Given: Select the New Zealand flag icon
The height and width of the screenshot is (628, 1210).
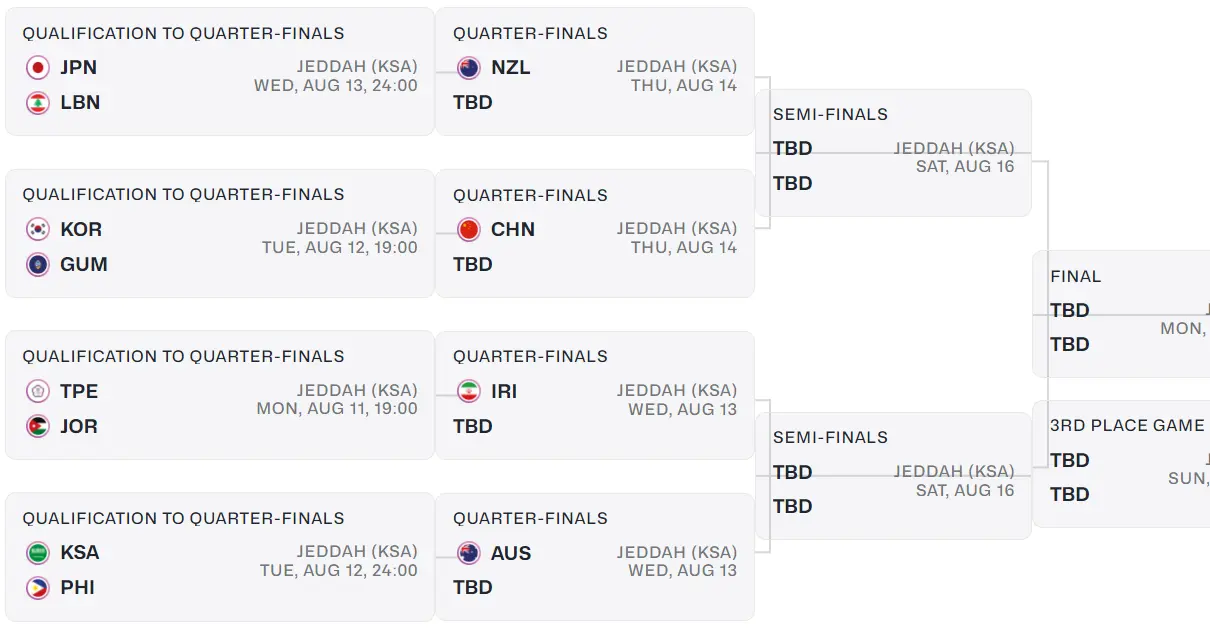Looking at the screenshot, I should point(468,68).
